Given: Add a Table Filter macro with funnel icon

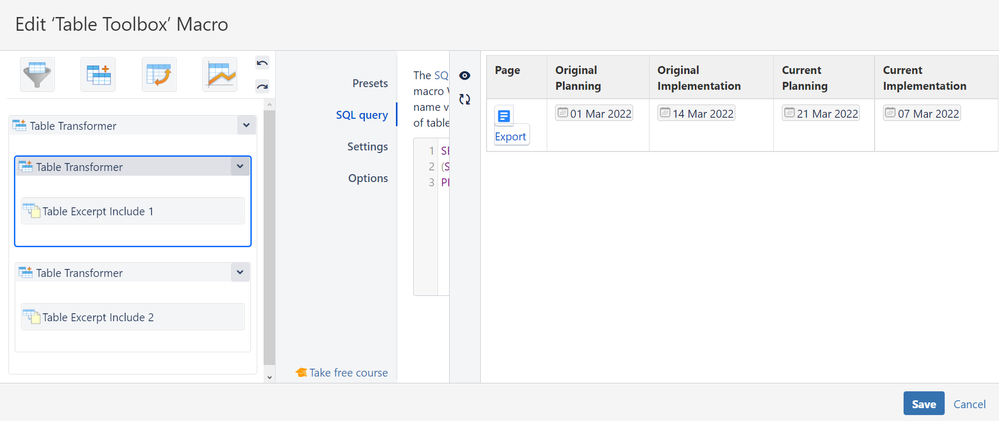Looking at the screenshot, I should tap(38, 75).
